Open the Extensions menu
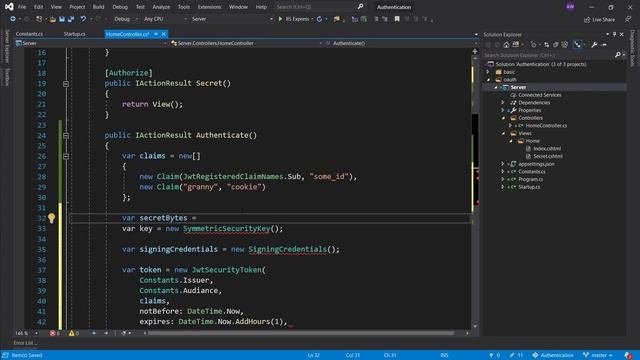 point(209,7)
